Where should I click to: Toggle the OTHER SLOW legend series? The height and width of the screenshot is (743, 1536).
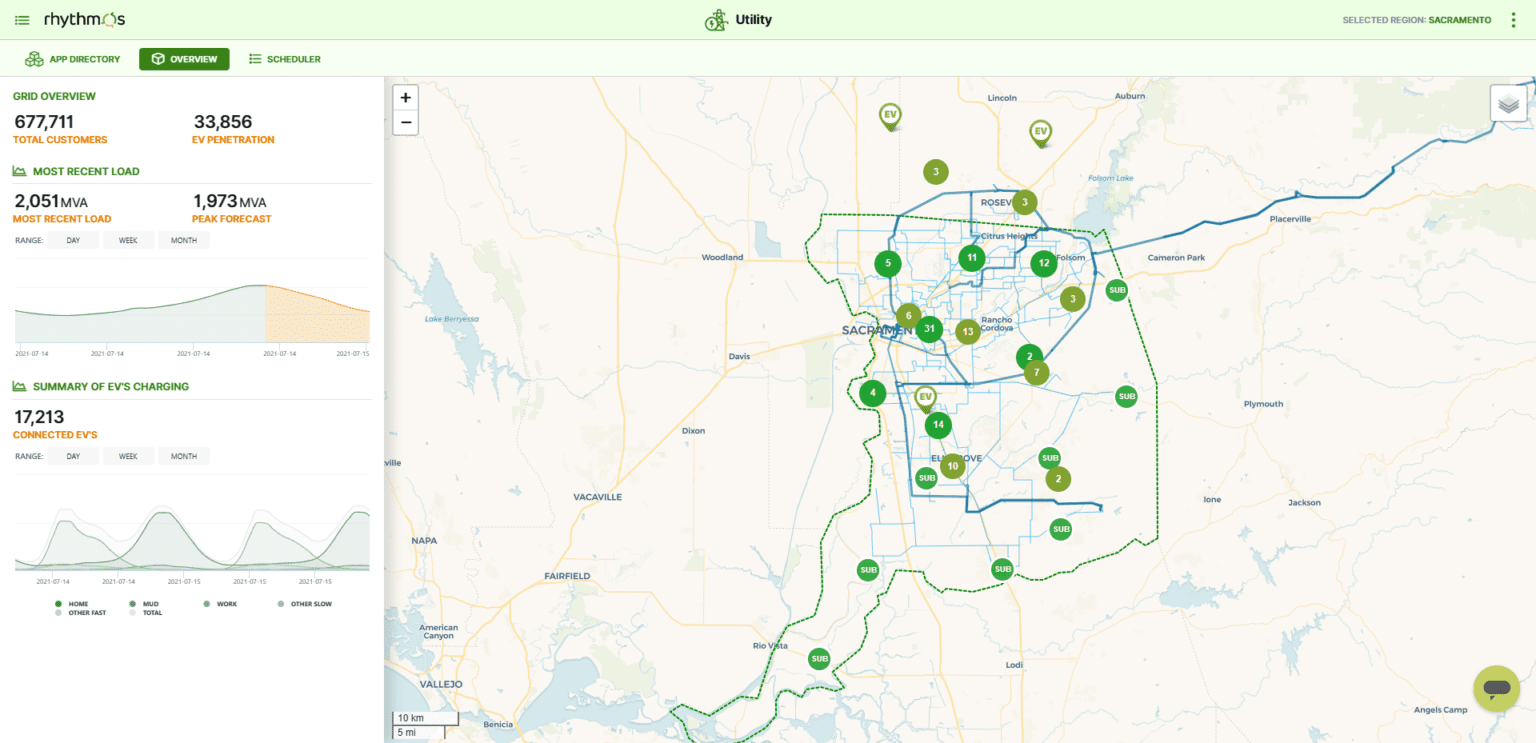[x=304, y=604]
